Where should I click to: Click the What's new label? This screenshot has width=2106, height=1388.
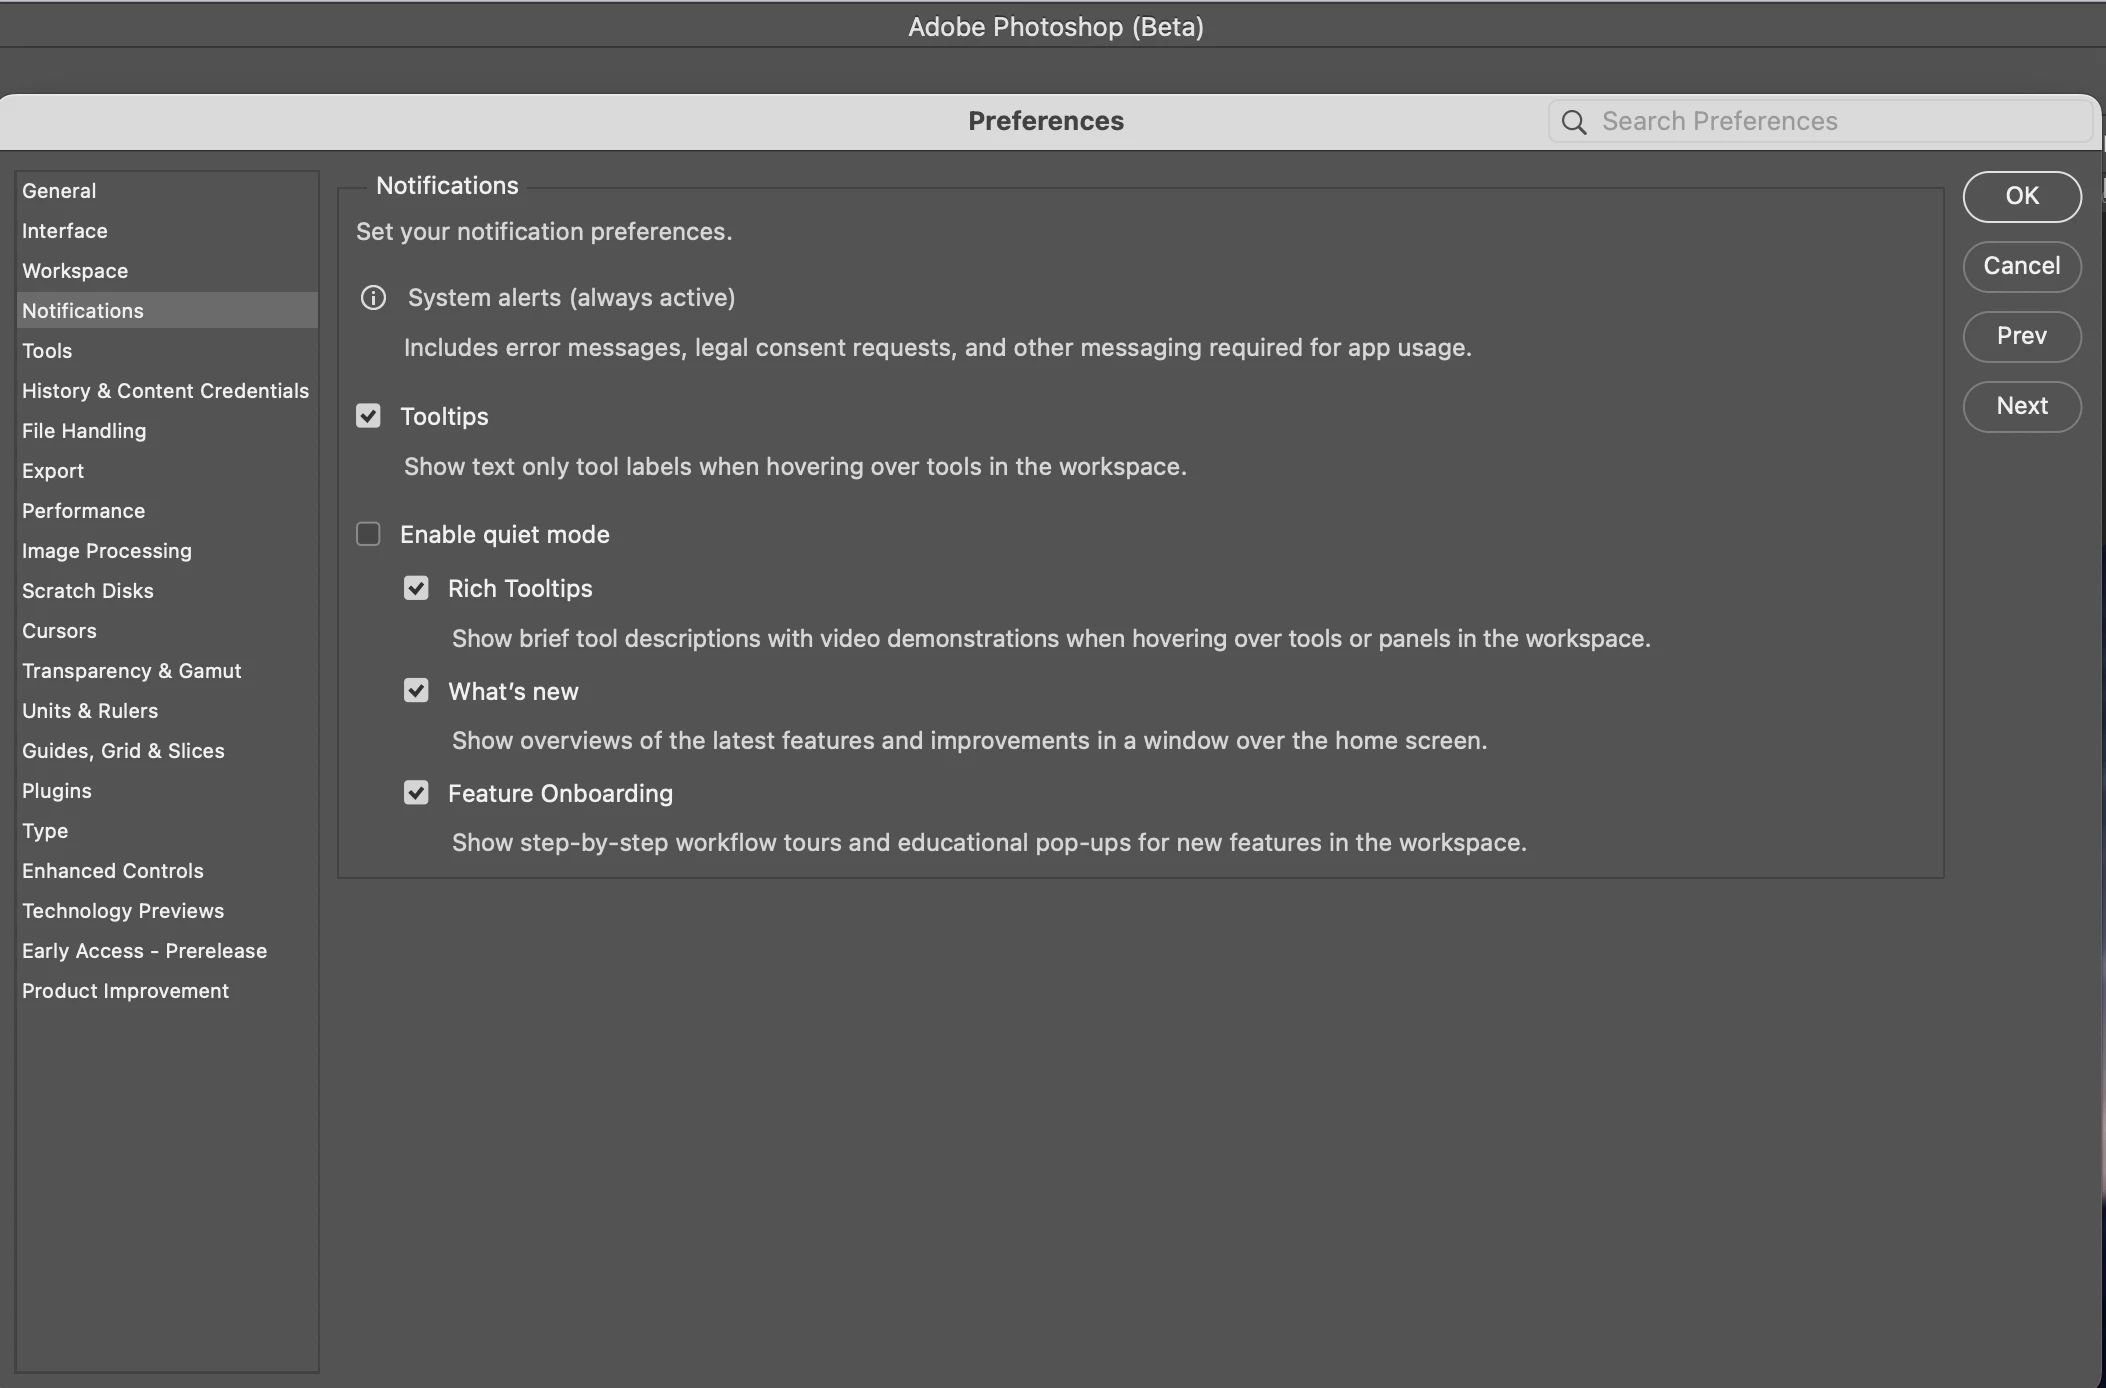pyautogui.click(x=513, y=692)
